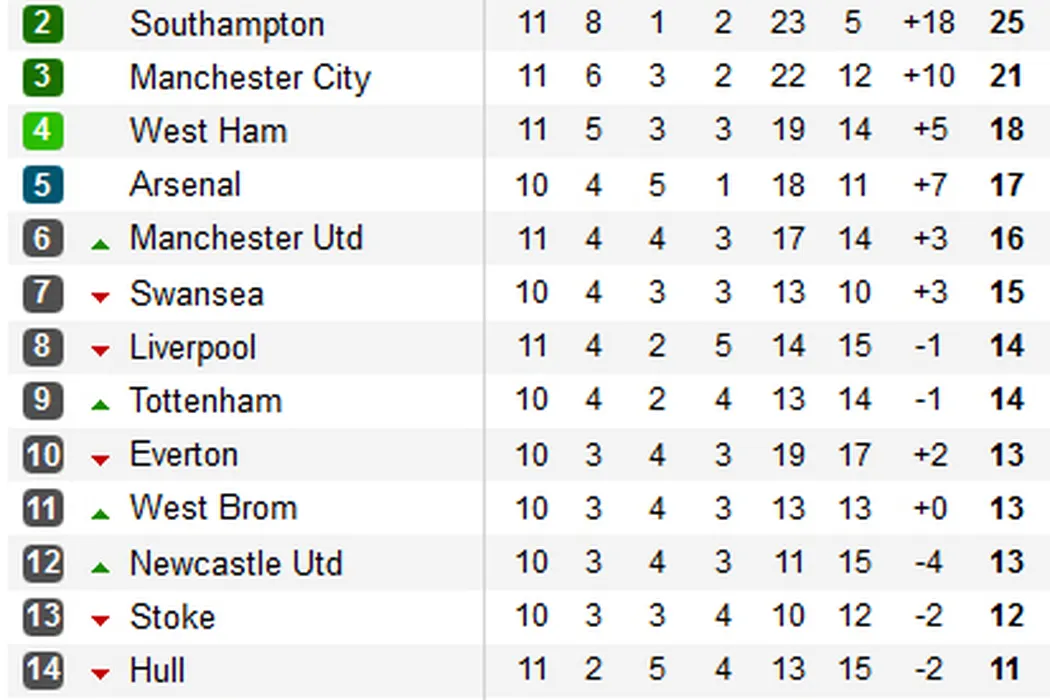Screen dimensions: 1050x700
Task: Click the green position 3 badge
Action: pos(42,77)
